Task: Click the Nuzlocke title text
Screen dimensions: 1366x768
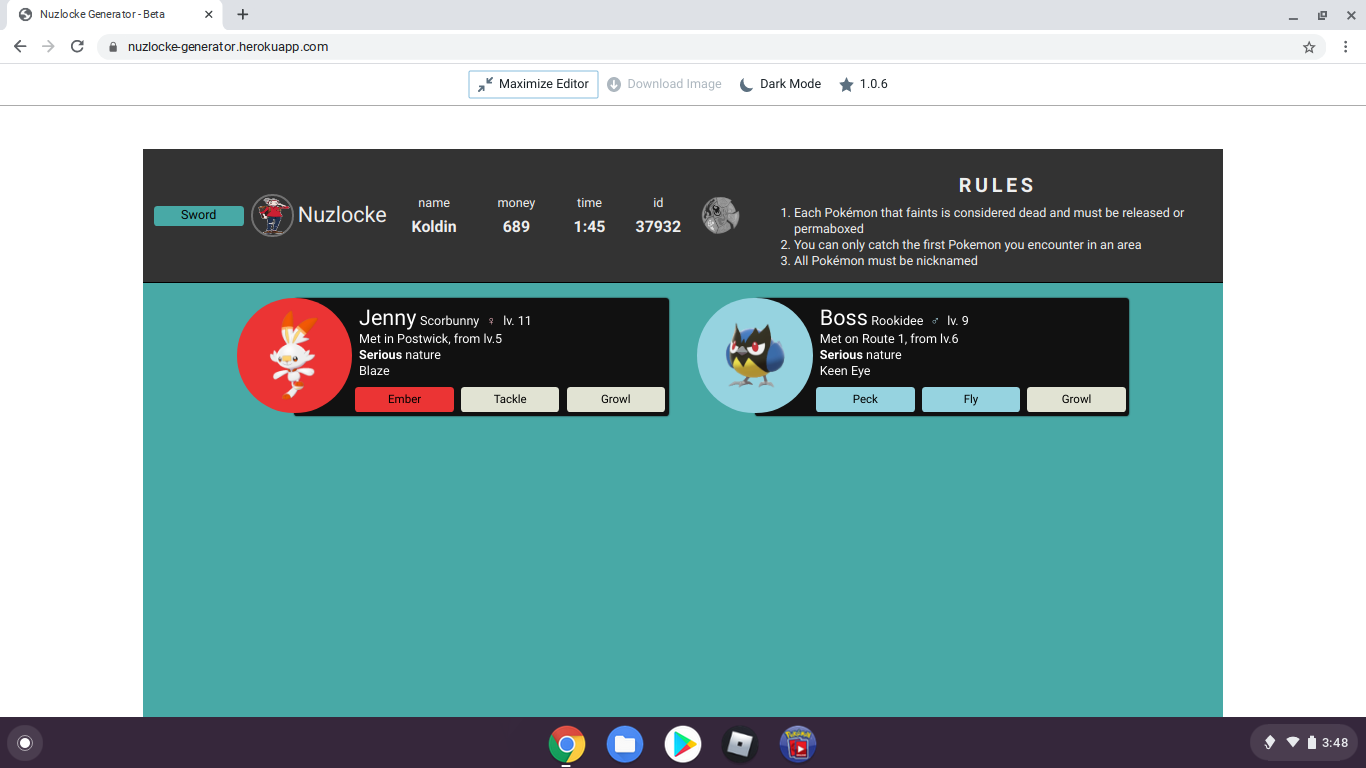Action: point(342,215)
